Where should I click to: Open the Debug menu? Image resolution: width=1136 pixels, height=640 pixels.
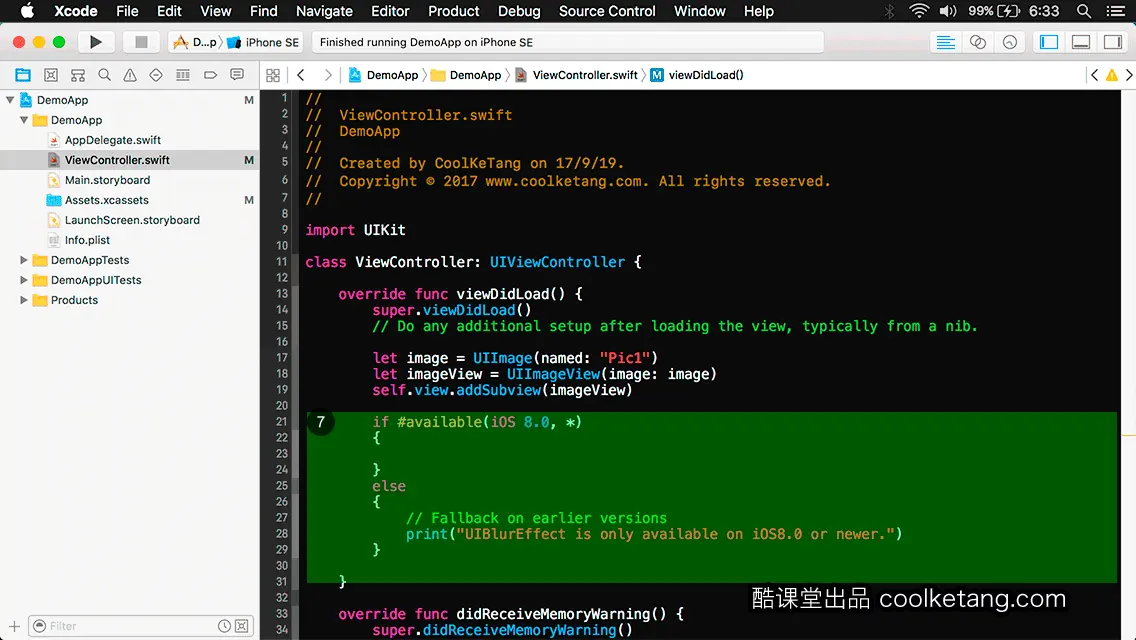(519, 11)
